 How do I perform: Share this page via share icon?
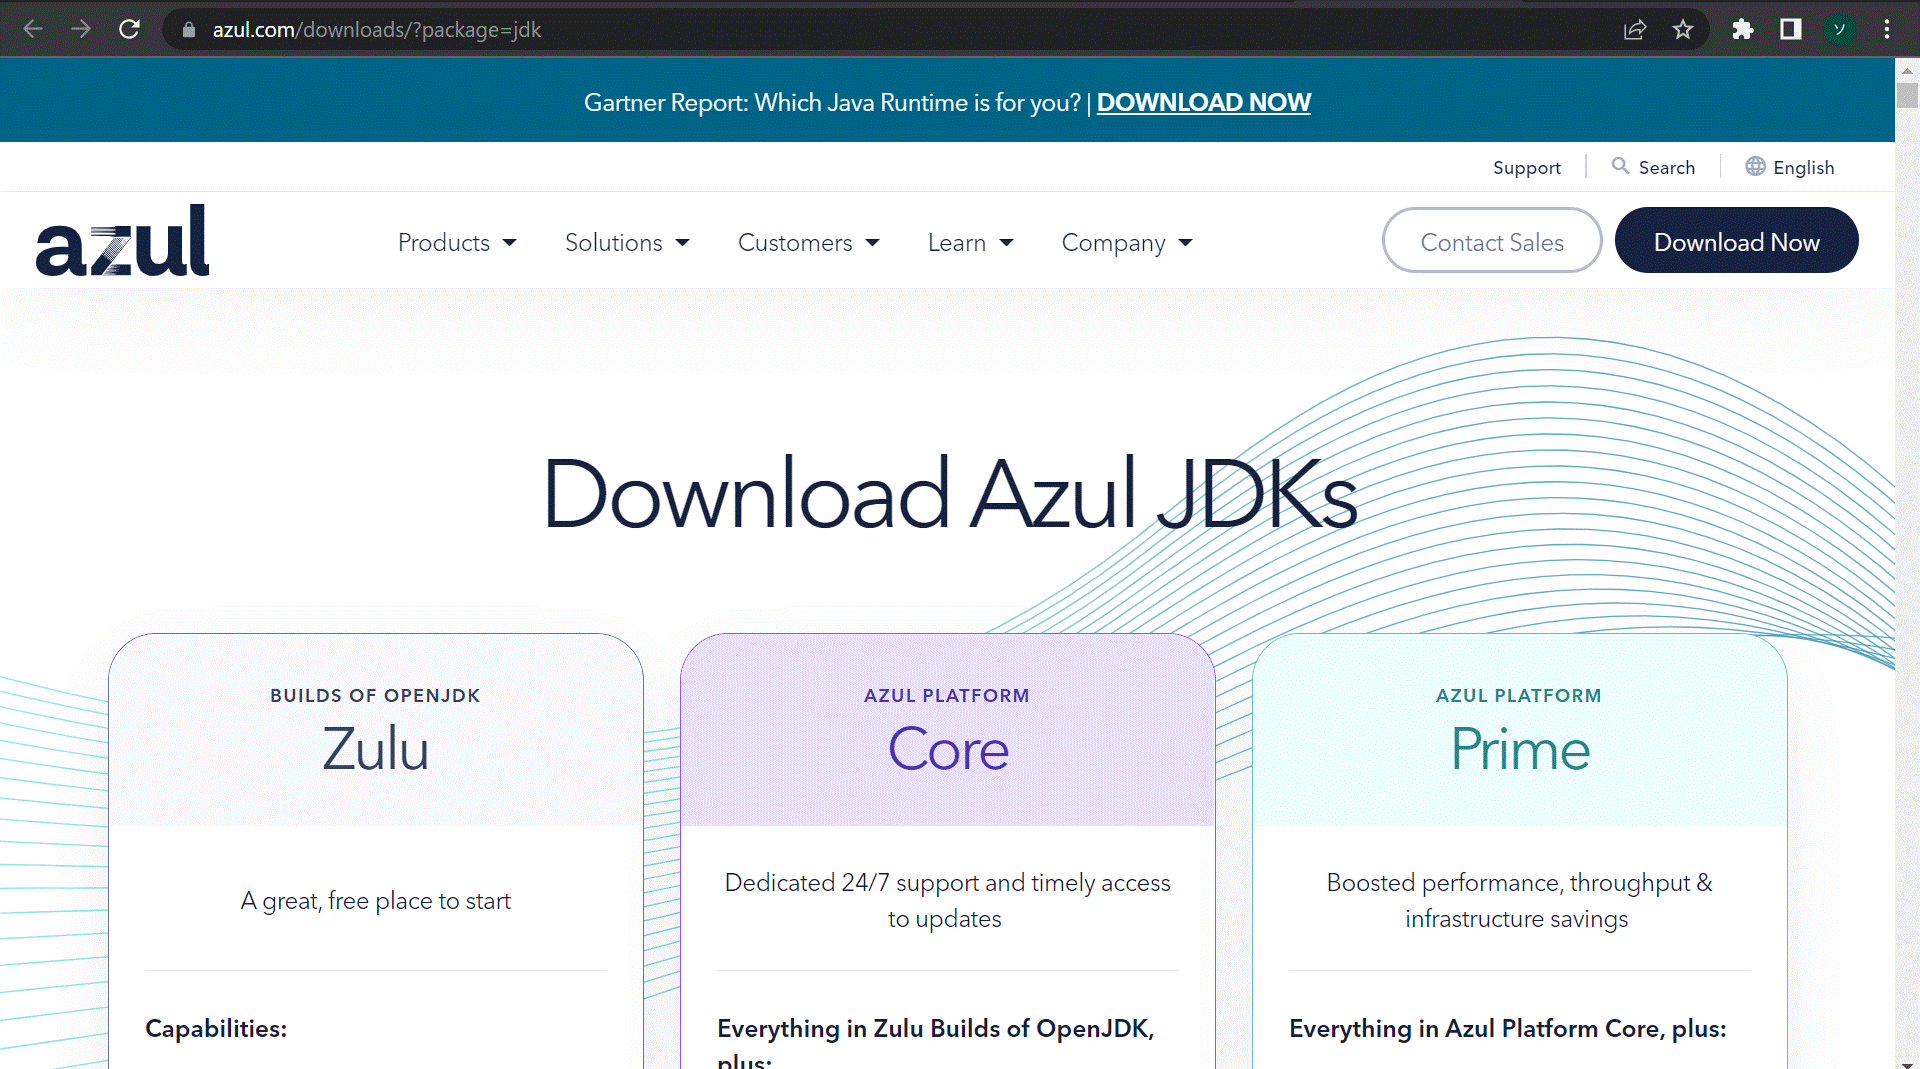(x=1635, y=29)
